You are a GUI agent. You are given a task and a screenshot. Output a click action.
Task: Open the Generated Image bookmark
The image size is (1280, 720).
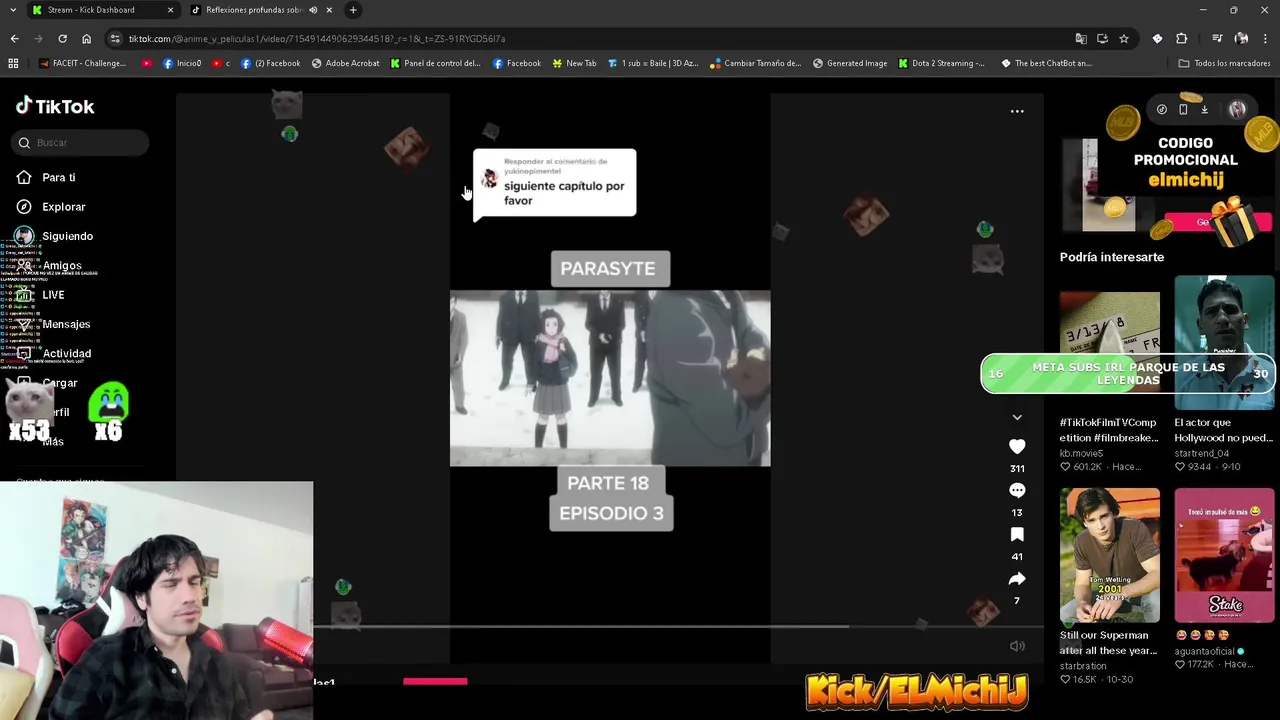(x=849, y=63)
